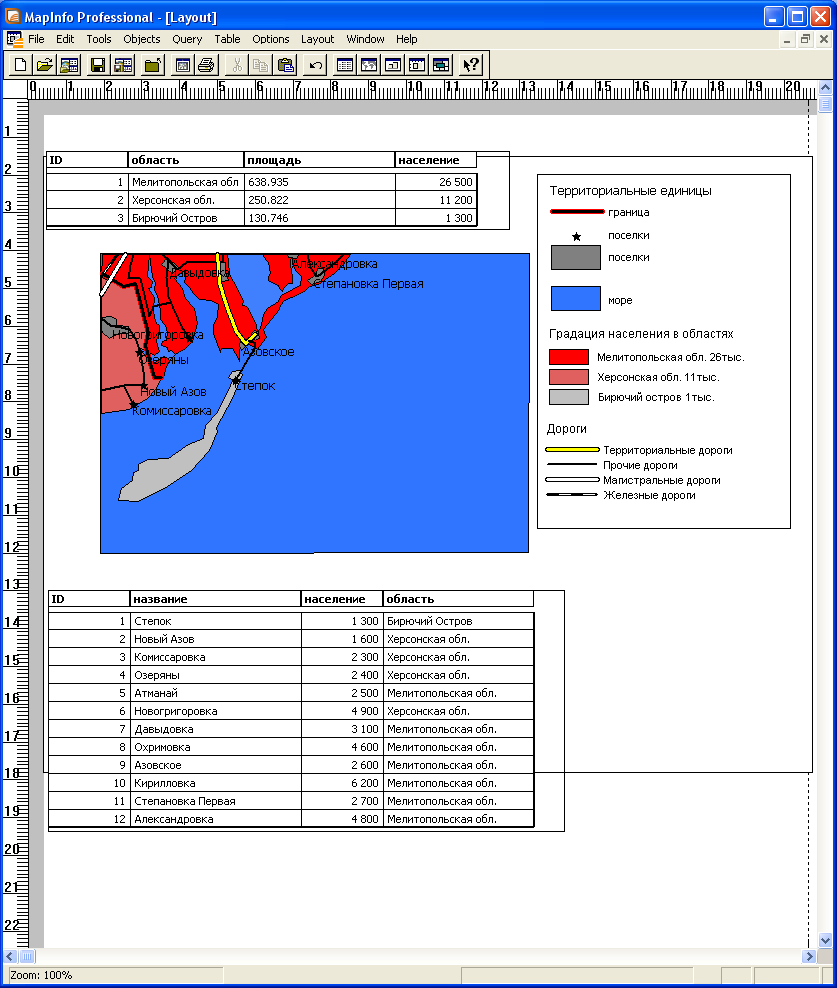The image size is (837, 988).
Task: Click the Print printer icon
Action: (206, 65)
